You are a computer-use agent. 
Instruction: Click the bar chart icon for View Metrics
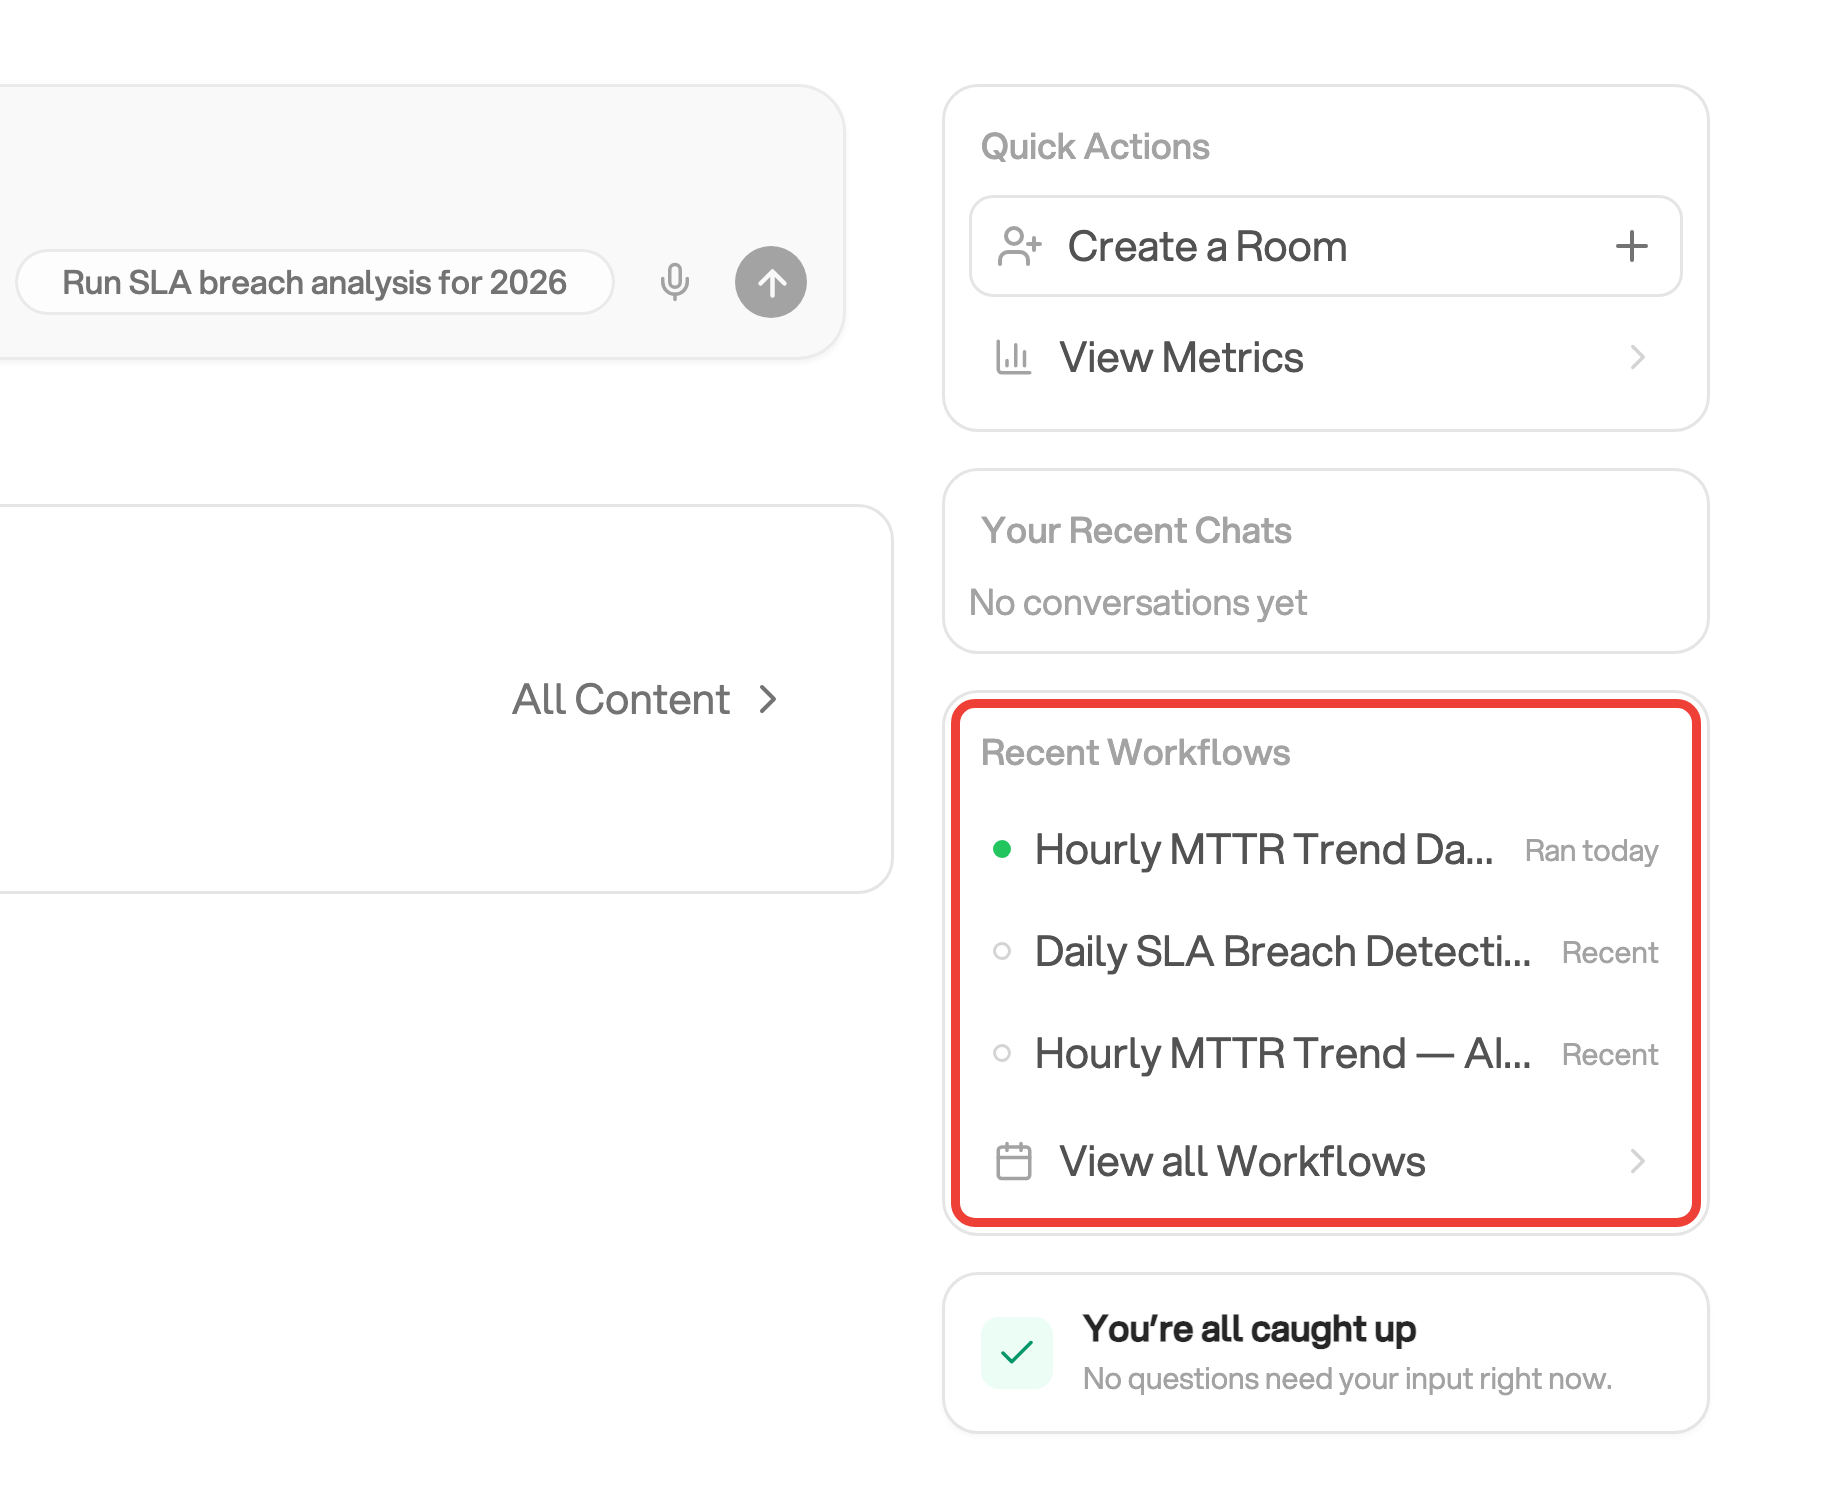coord(1013,357)
